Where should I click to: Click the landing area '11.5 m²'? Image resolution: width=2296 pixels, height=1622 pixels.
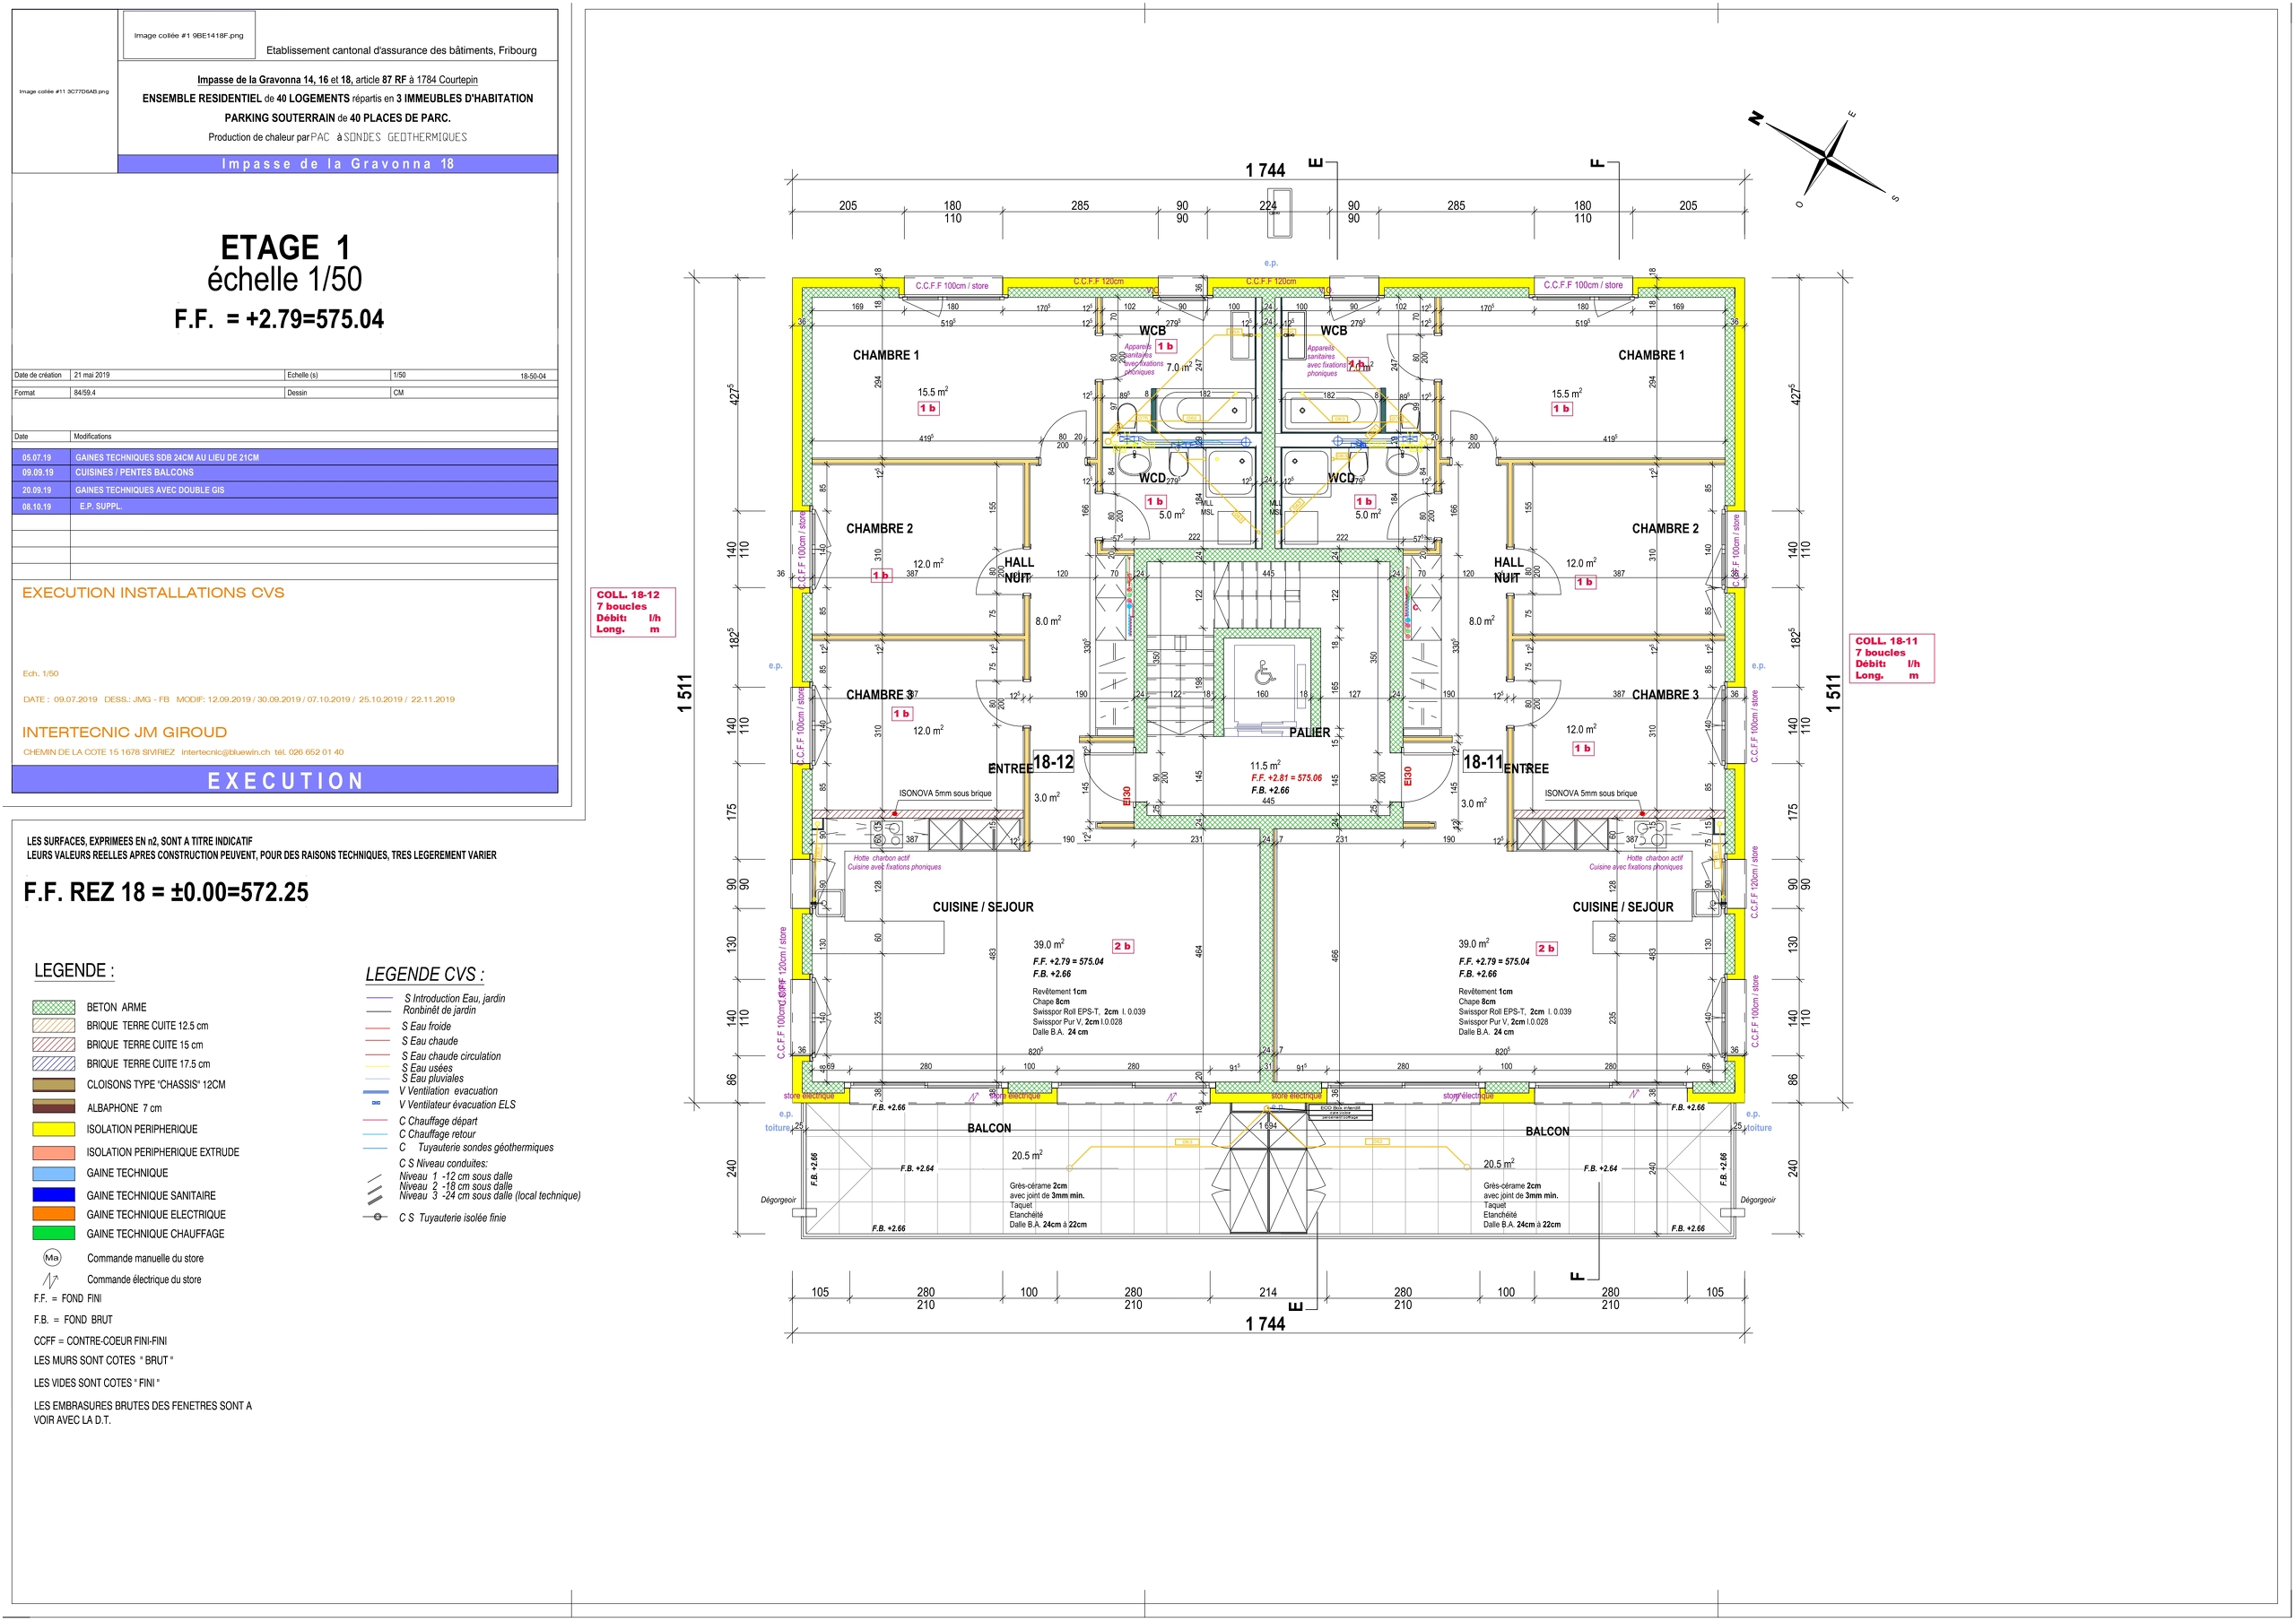tap(1265, 765)
